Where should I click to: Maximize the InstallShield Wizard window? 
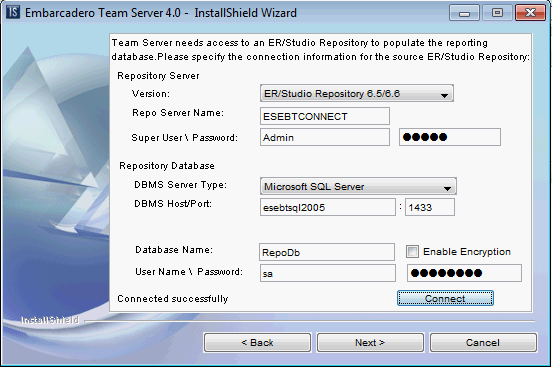click(x=497, y=13)
